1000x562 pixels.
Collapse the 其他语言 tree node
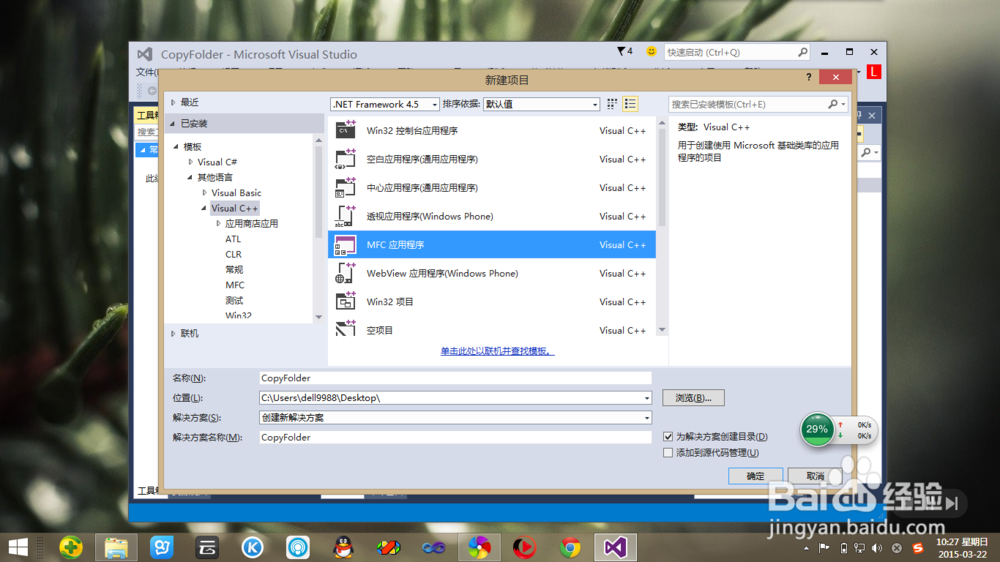coord(190,177)
